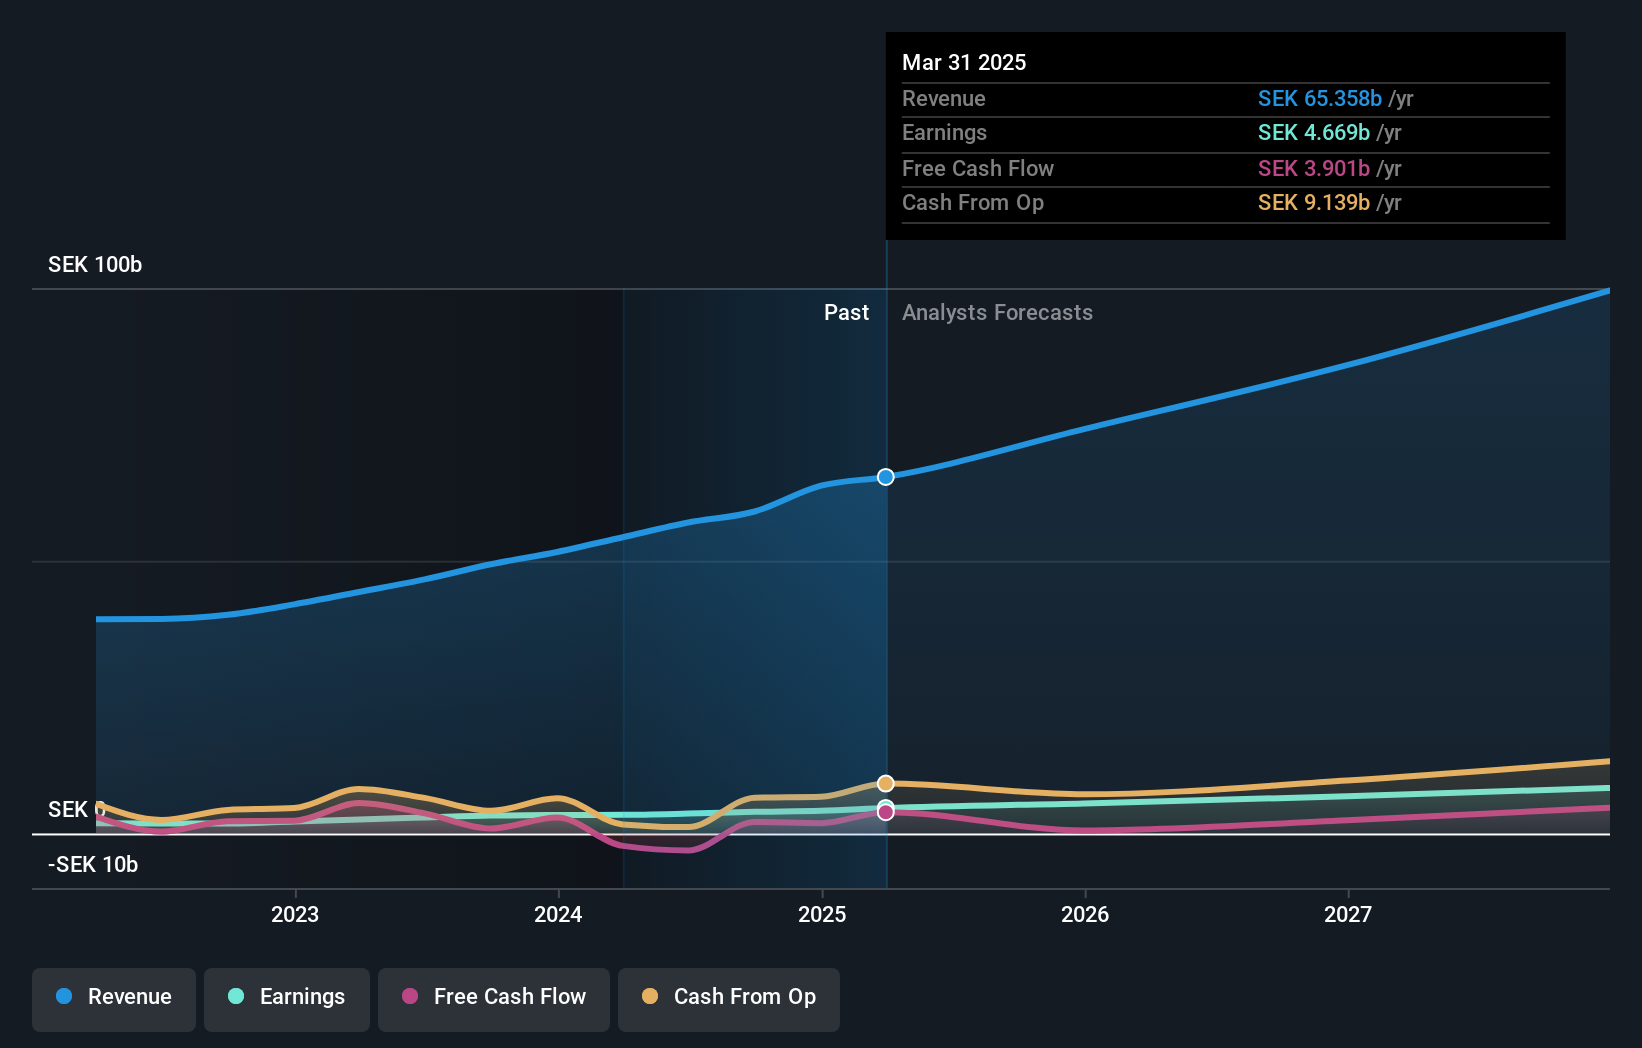The width and height of the screenshot is (1642, 1048).
Task: Toggle the Earnings series visibility
Action: point(287,997)
